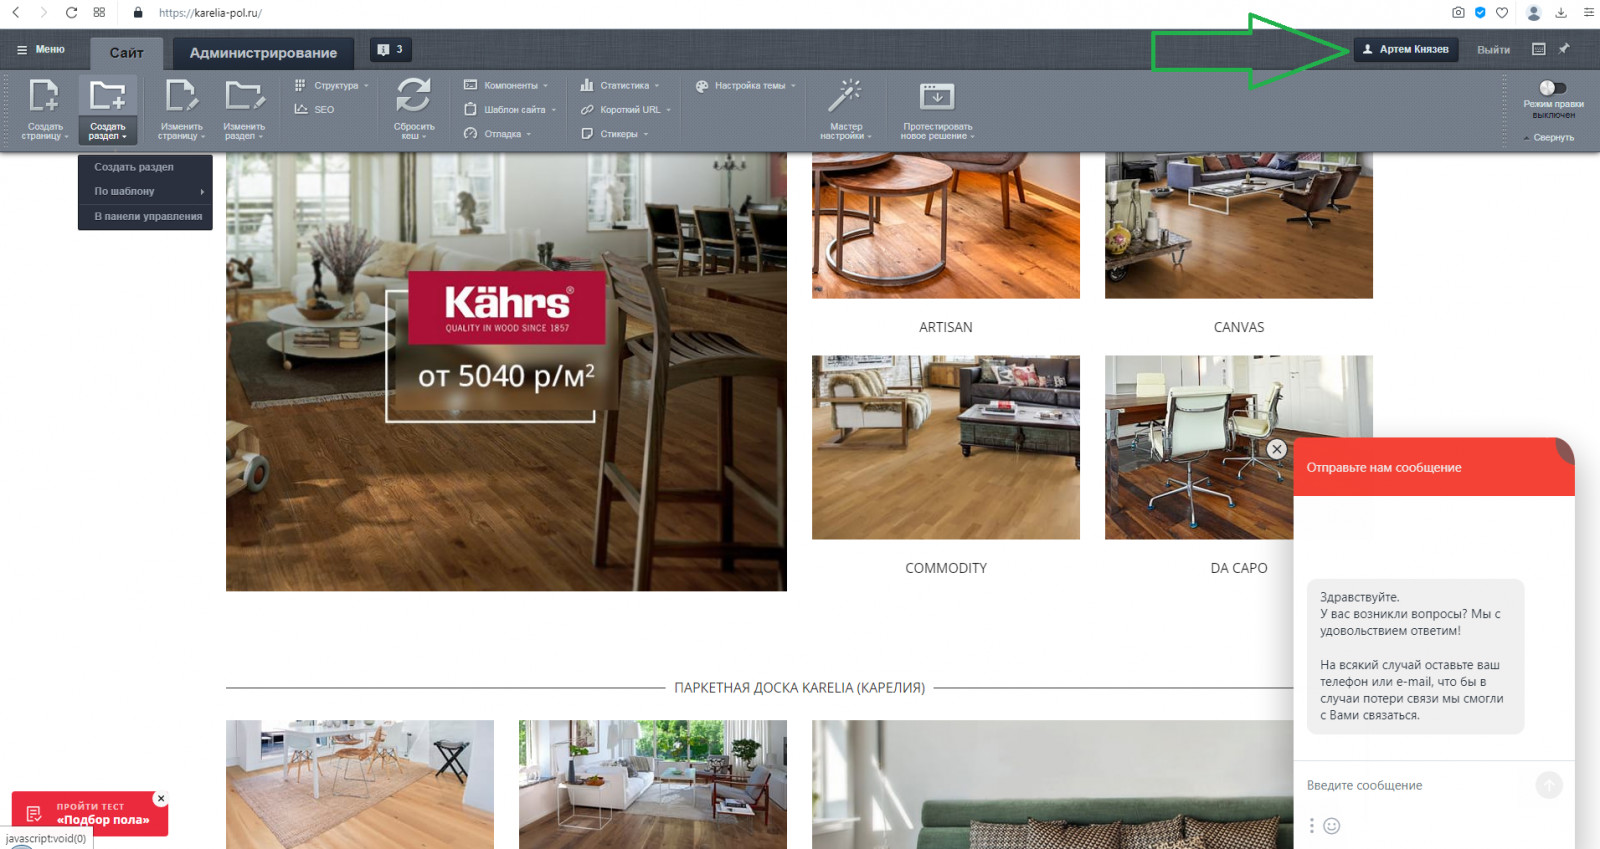Expand the Статистика dropdown
1600x849 pixels.
click(x=620, y=85)
